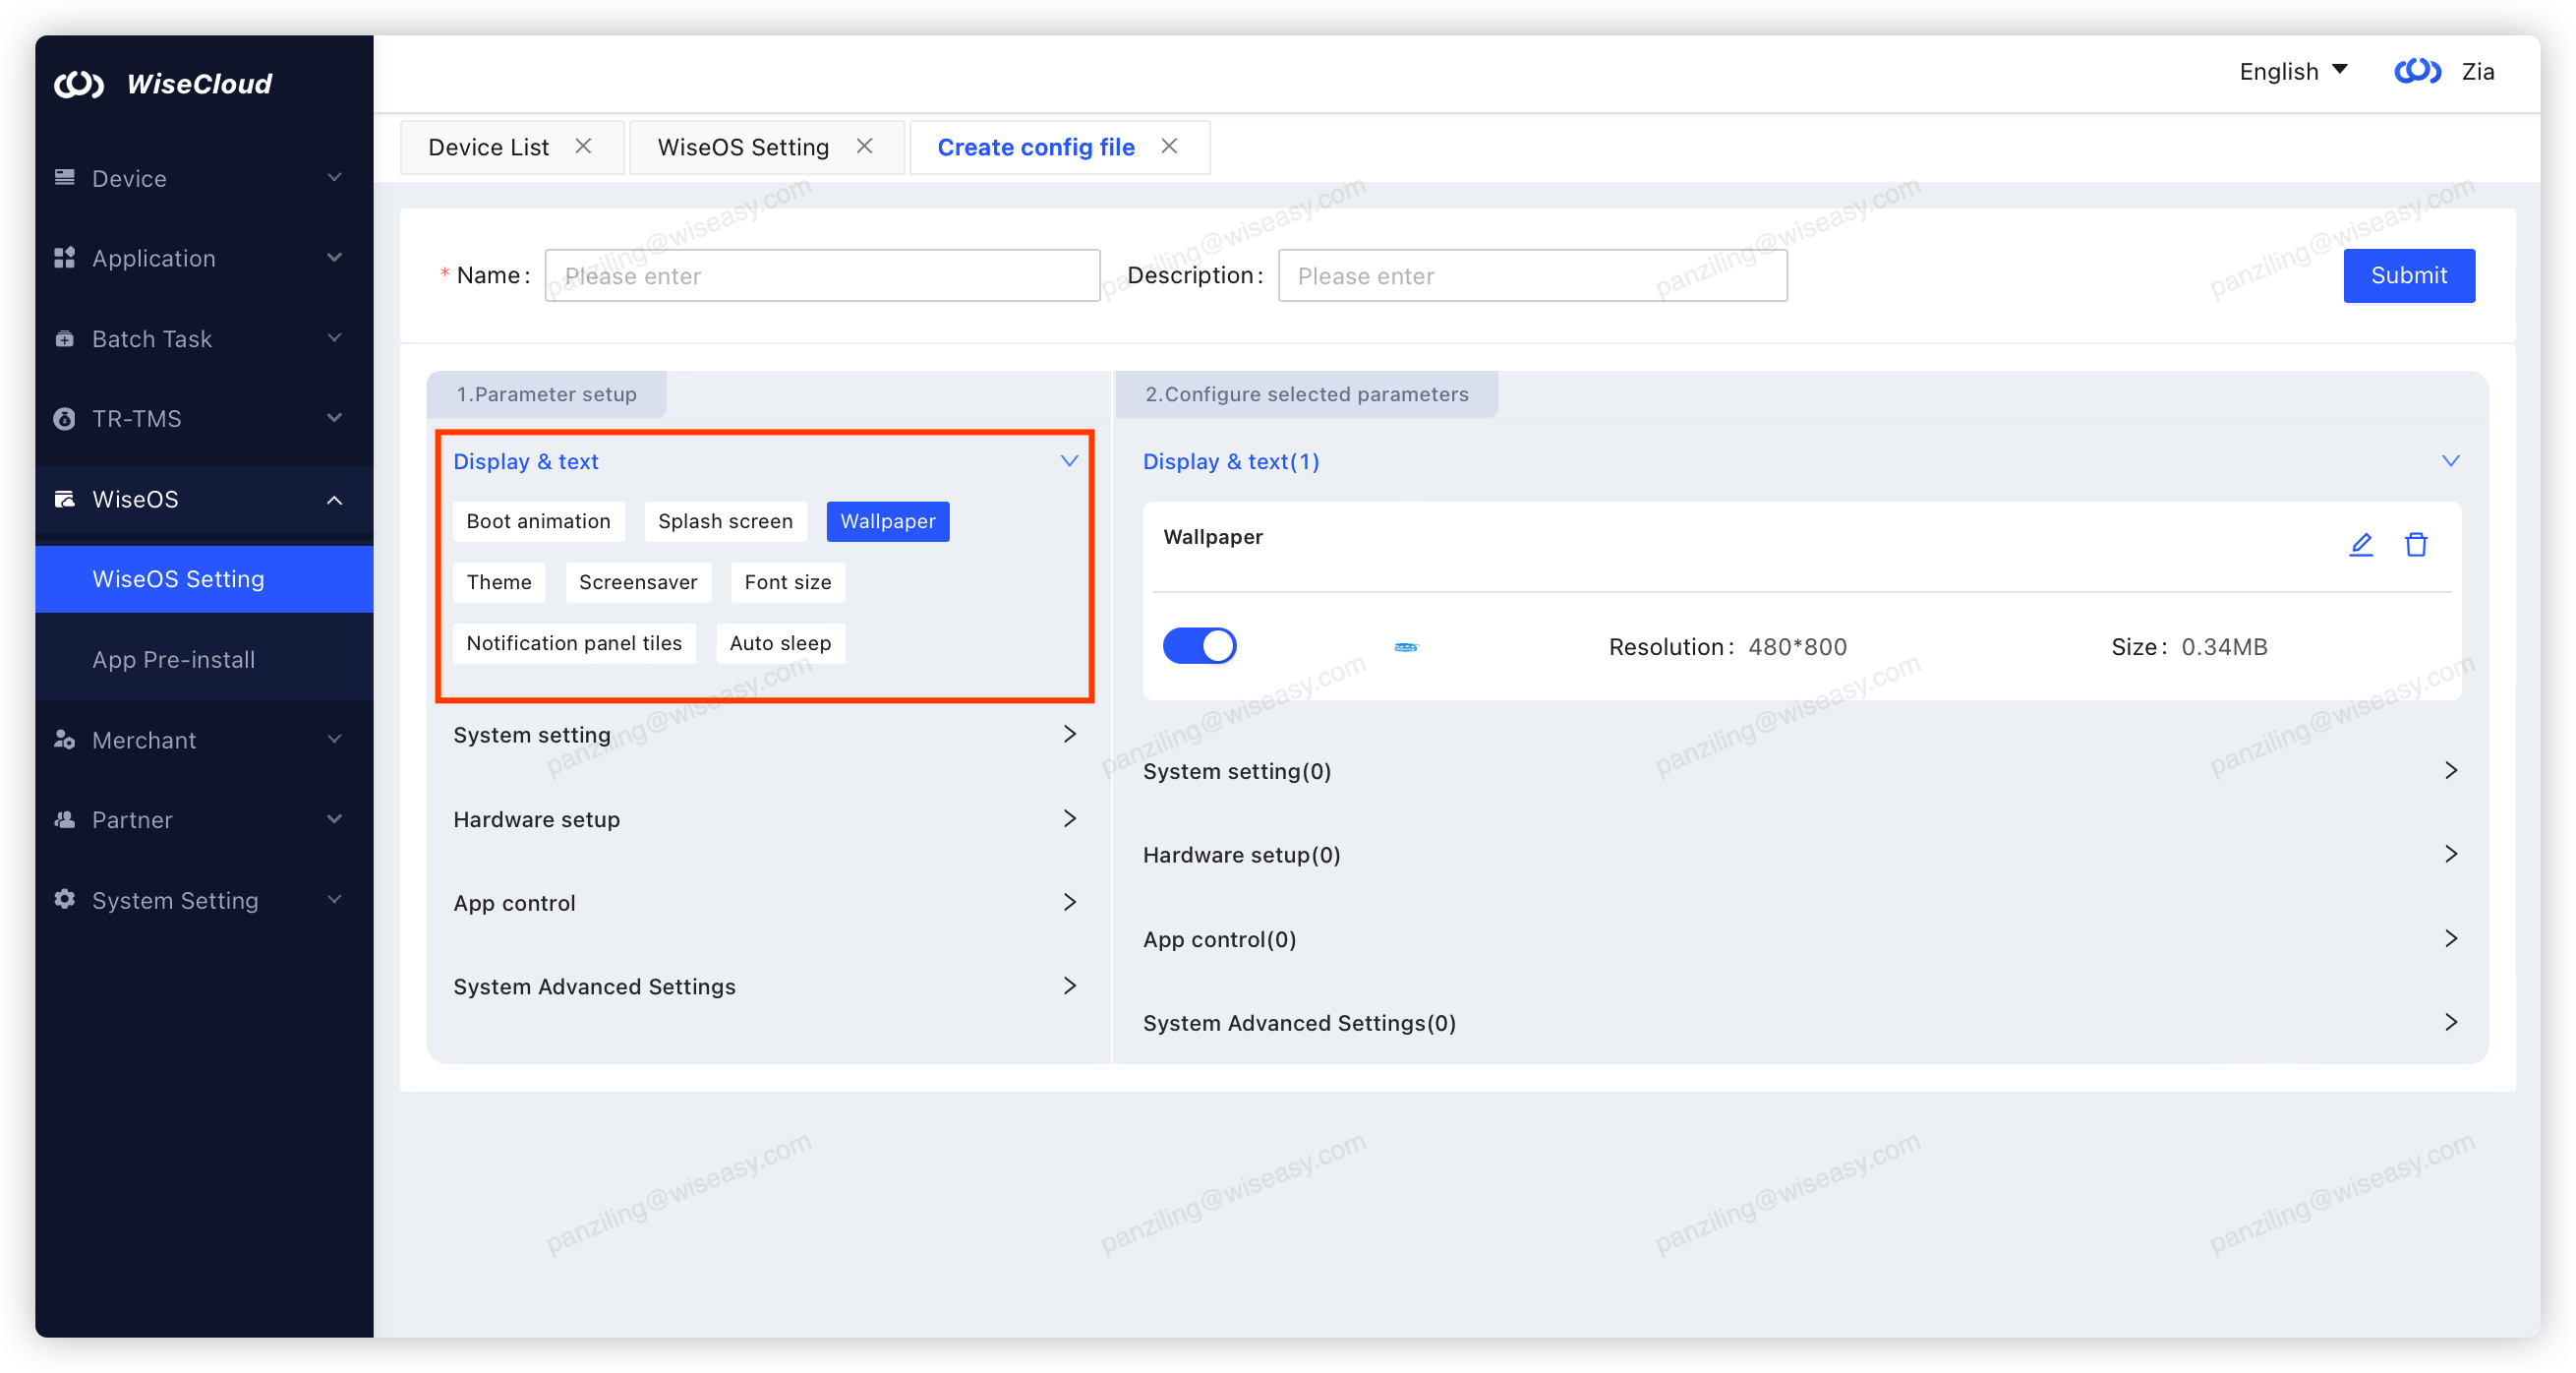Click the delete trash icon for Wallpaper
2576x1373 pixels.
click(x=2416, y=545)
